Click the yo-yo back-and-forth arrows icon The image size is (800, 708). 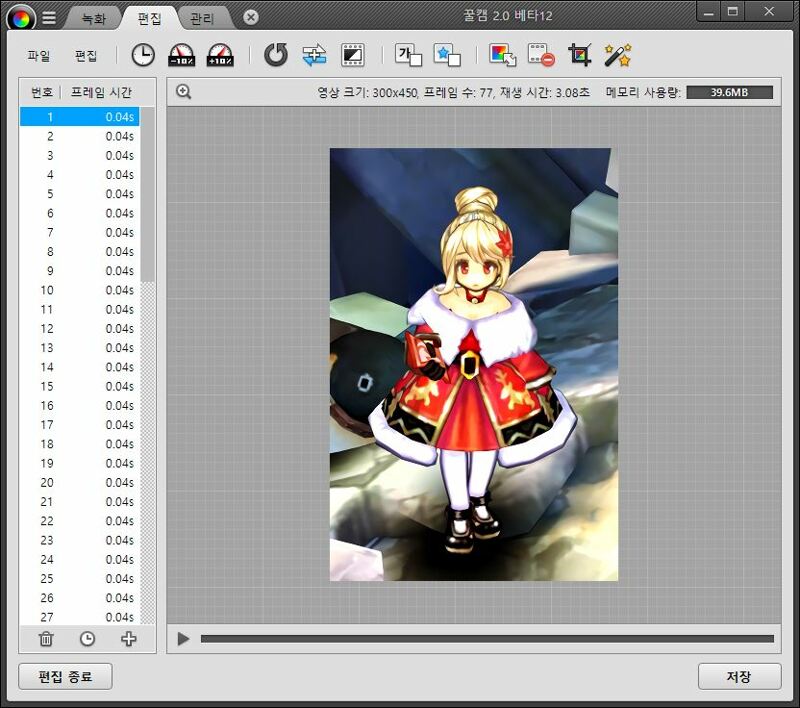[x=314, y=55]
